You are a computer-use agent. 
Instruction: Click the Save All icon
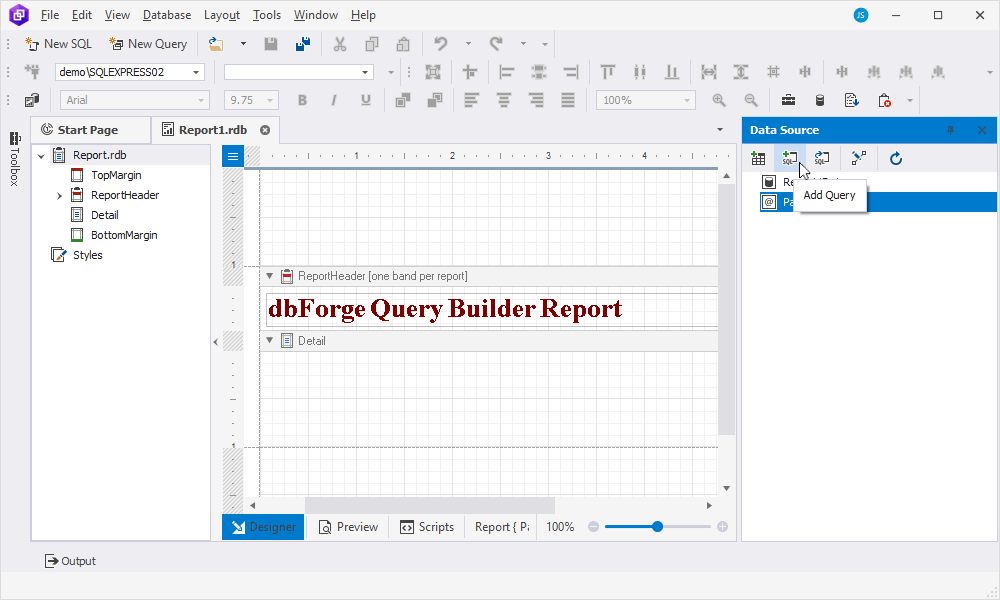click(x=303, y=44)
